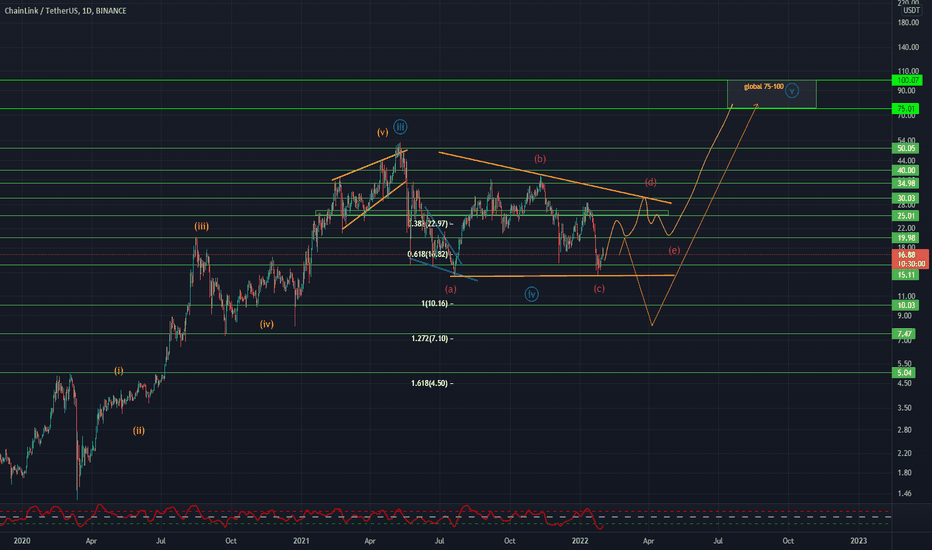Select the 25.01 price level label
932x550 pixels.
pyautogui.click(x=906, y=216)
